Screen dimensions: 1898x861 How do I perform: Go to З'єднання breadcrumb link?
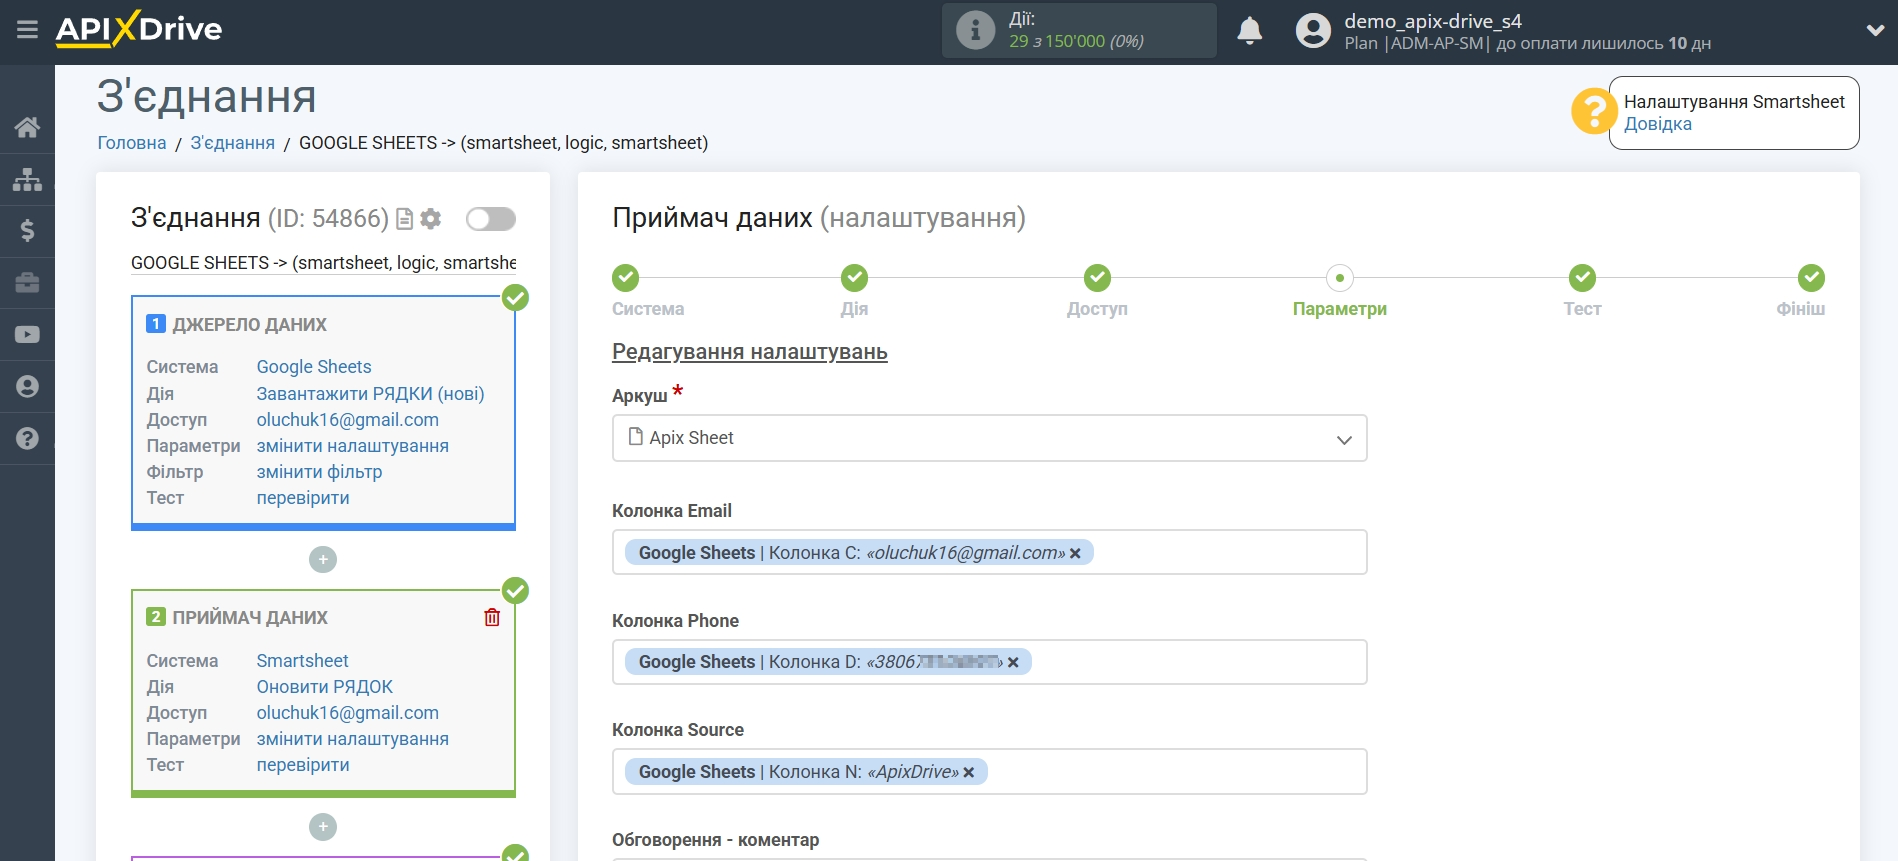[x=232, y=143]
